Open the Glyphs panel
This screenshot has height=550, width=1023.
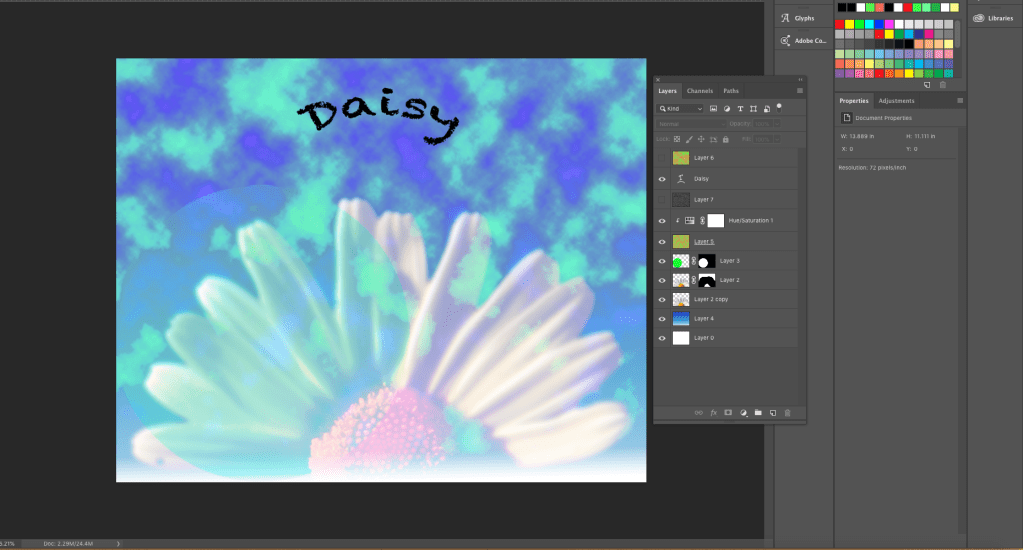point(803,17)
